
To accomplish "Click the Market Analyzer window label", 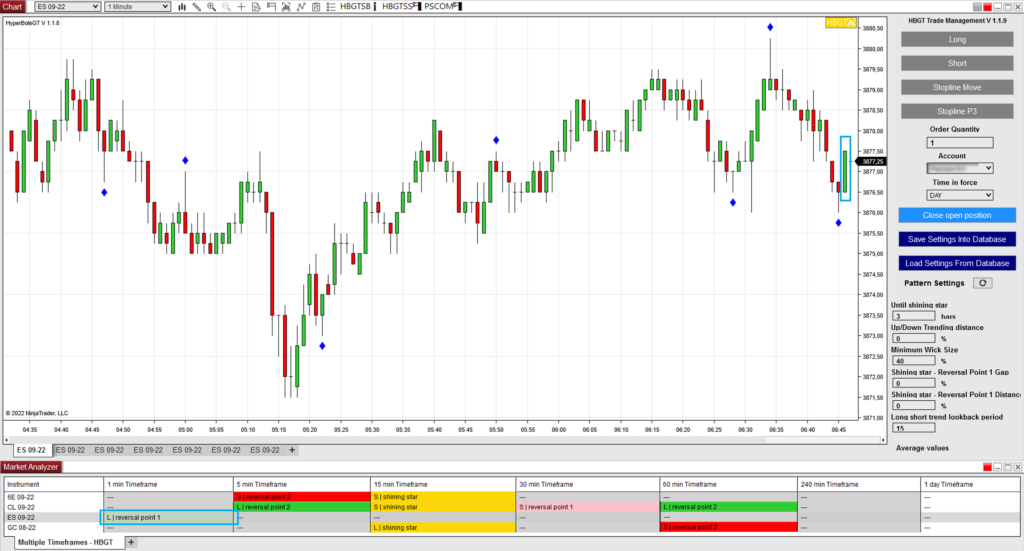I will tap(31, 467).
